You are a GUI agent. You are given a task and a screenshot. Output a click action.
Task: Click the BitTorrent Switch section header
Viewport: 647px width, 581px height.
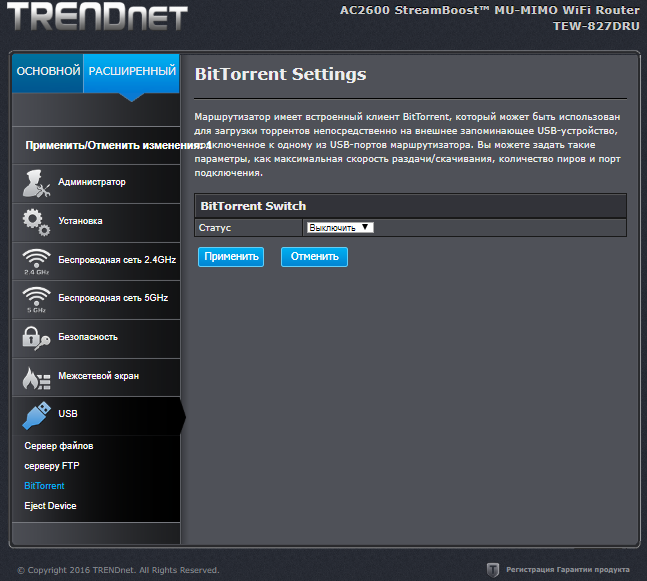pyautogui.click(x=410, y=206)
